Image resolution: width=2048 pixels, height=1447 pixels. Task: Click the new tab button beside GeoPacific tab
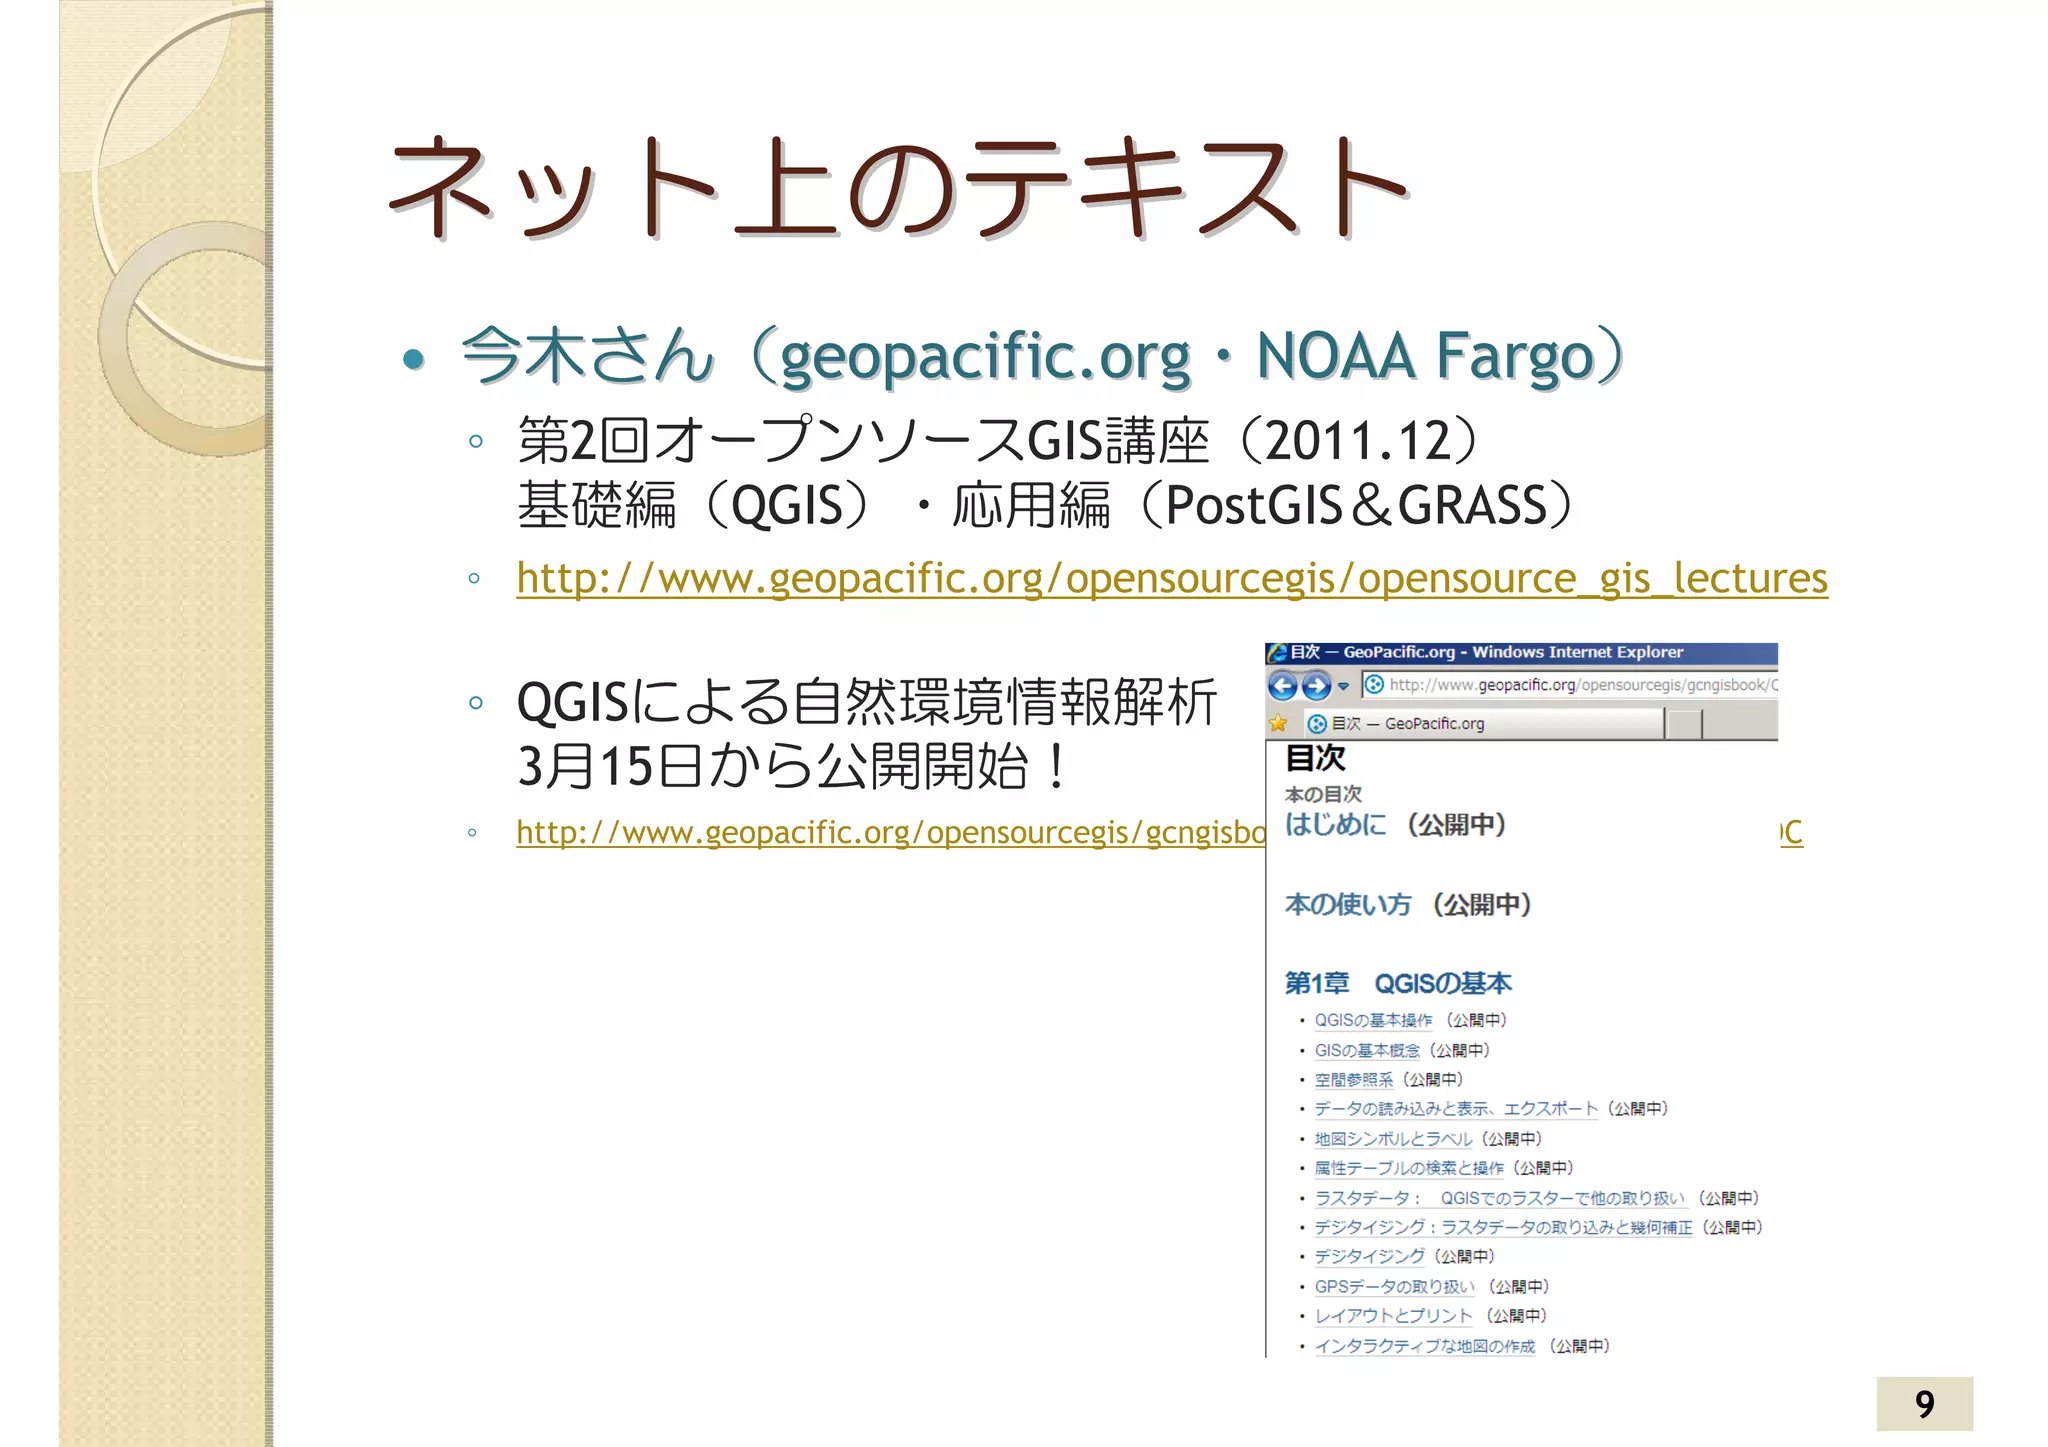click(1685, 724)
